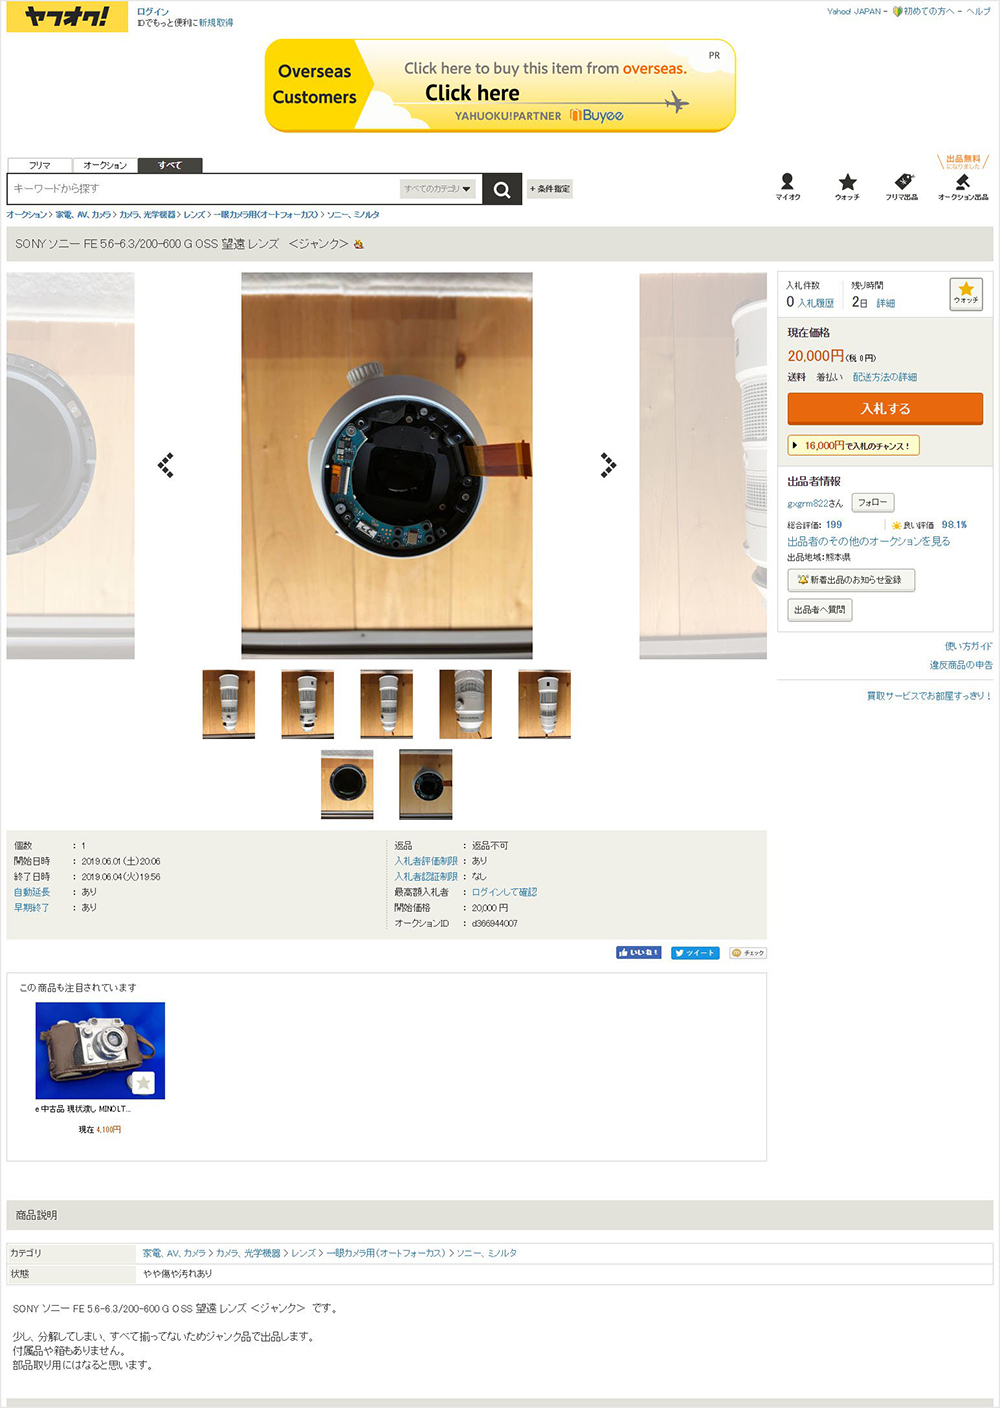Show previous product photo with left arrow

166,465
